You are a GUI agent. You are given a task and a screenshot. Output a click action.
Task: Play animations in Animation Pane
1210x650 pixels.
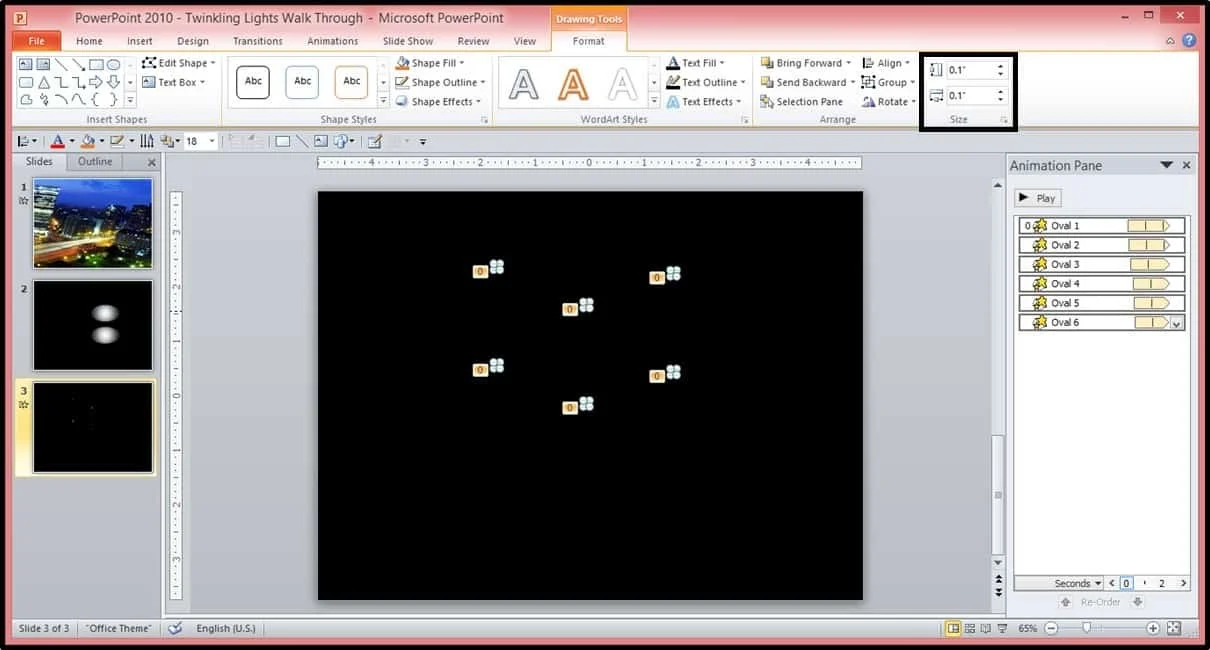[x=1037, y=198]
